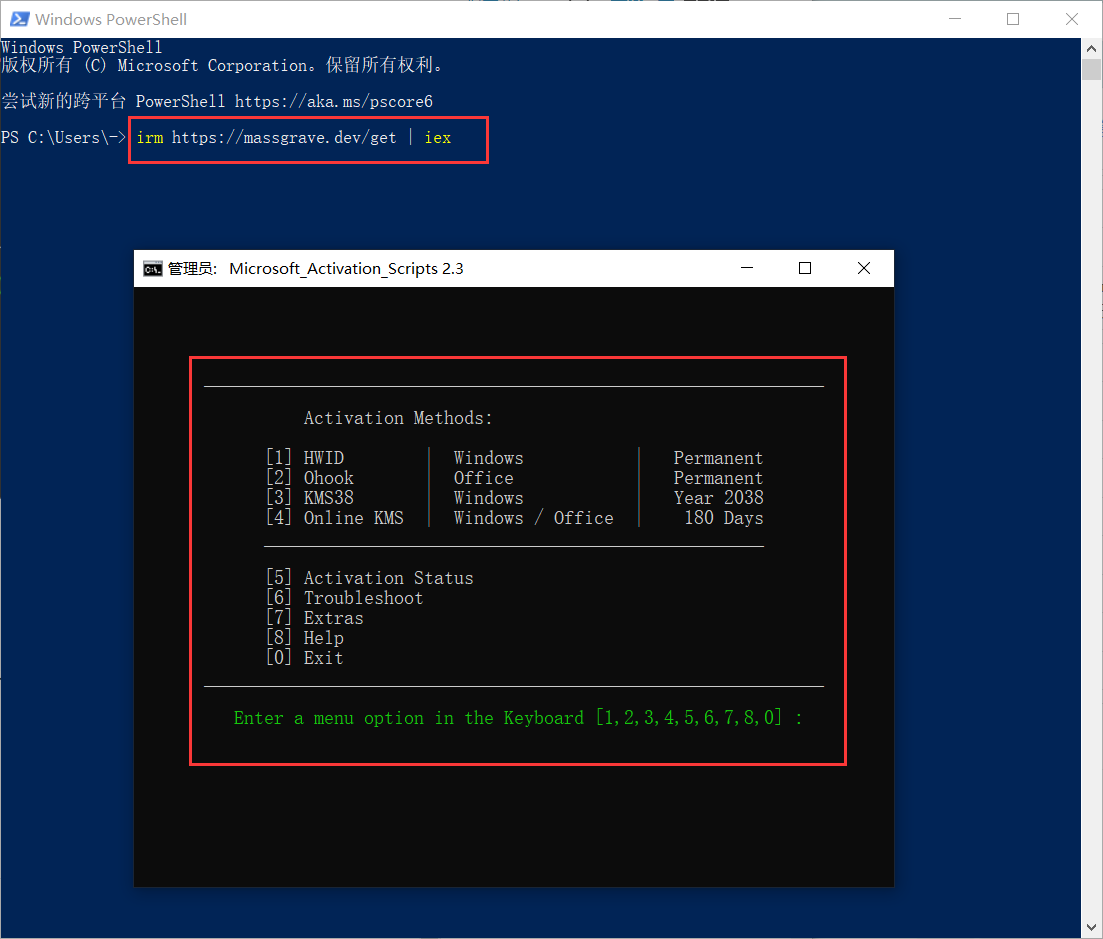Click the cmd icon in Activation Scripts title bar
Viewport: 1103px width, 939px height.
click(152, 268)
